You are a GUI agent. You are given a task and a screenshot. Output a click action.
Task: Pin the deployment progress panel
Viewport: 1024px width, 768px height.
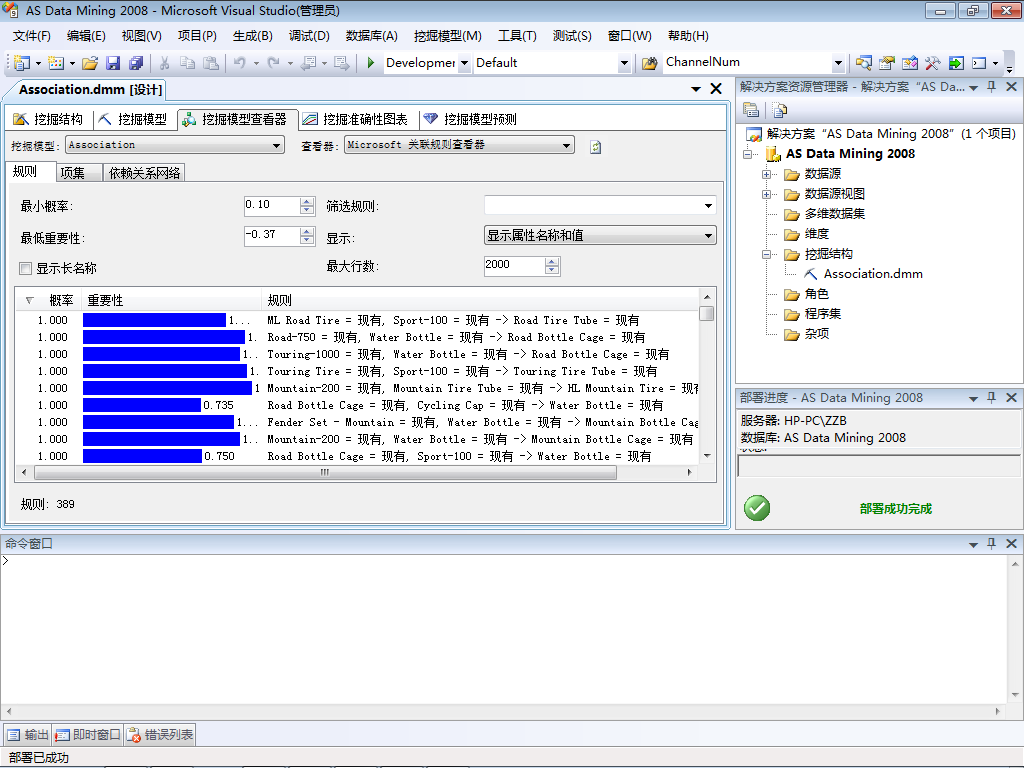991,397
